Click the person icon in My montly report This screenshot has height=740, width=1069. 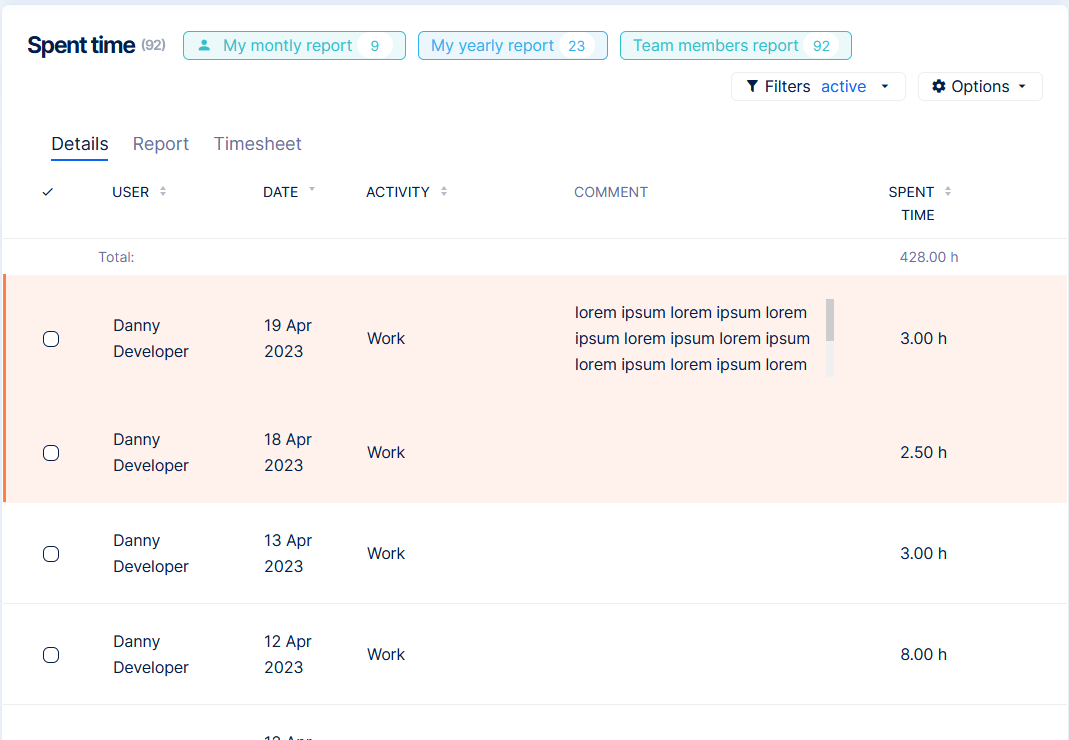pos(205,46)
